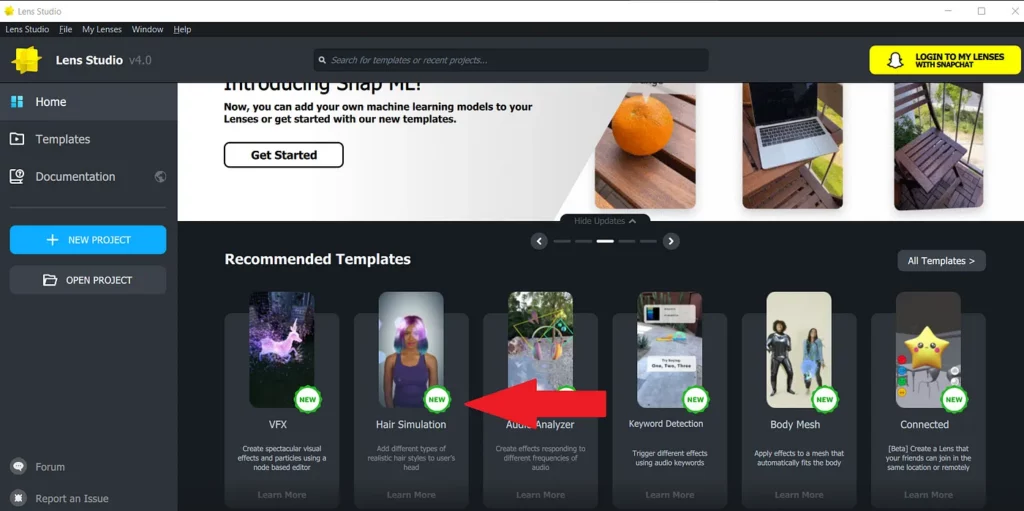
Task: Collapse the banner with Hide Updates
Action: point(605,221)
